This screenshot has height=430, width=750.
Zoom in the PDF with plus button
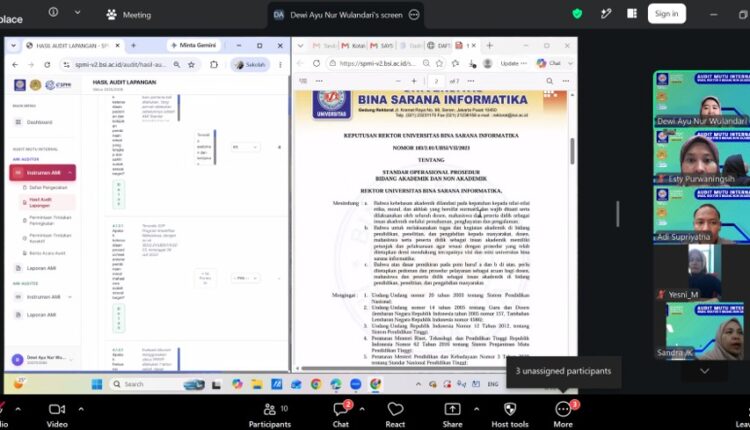414,81
